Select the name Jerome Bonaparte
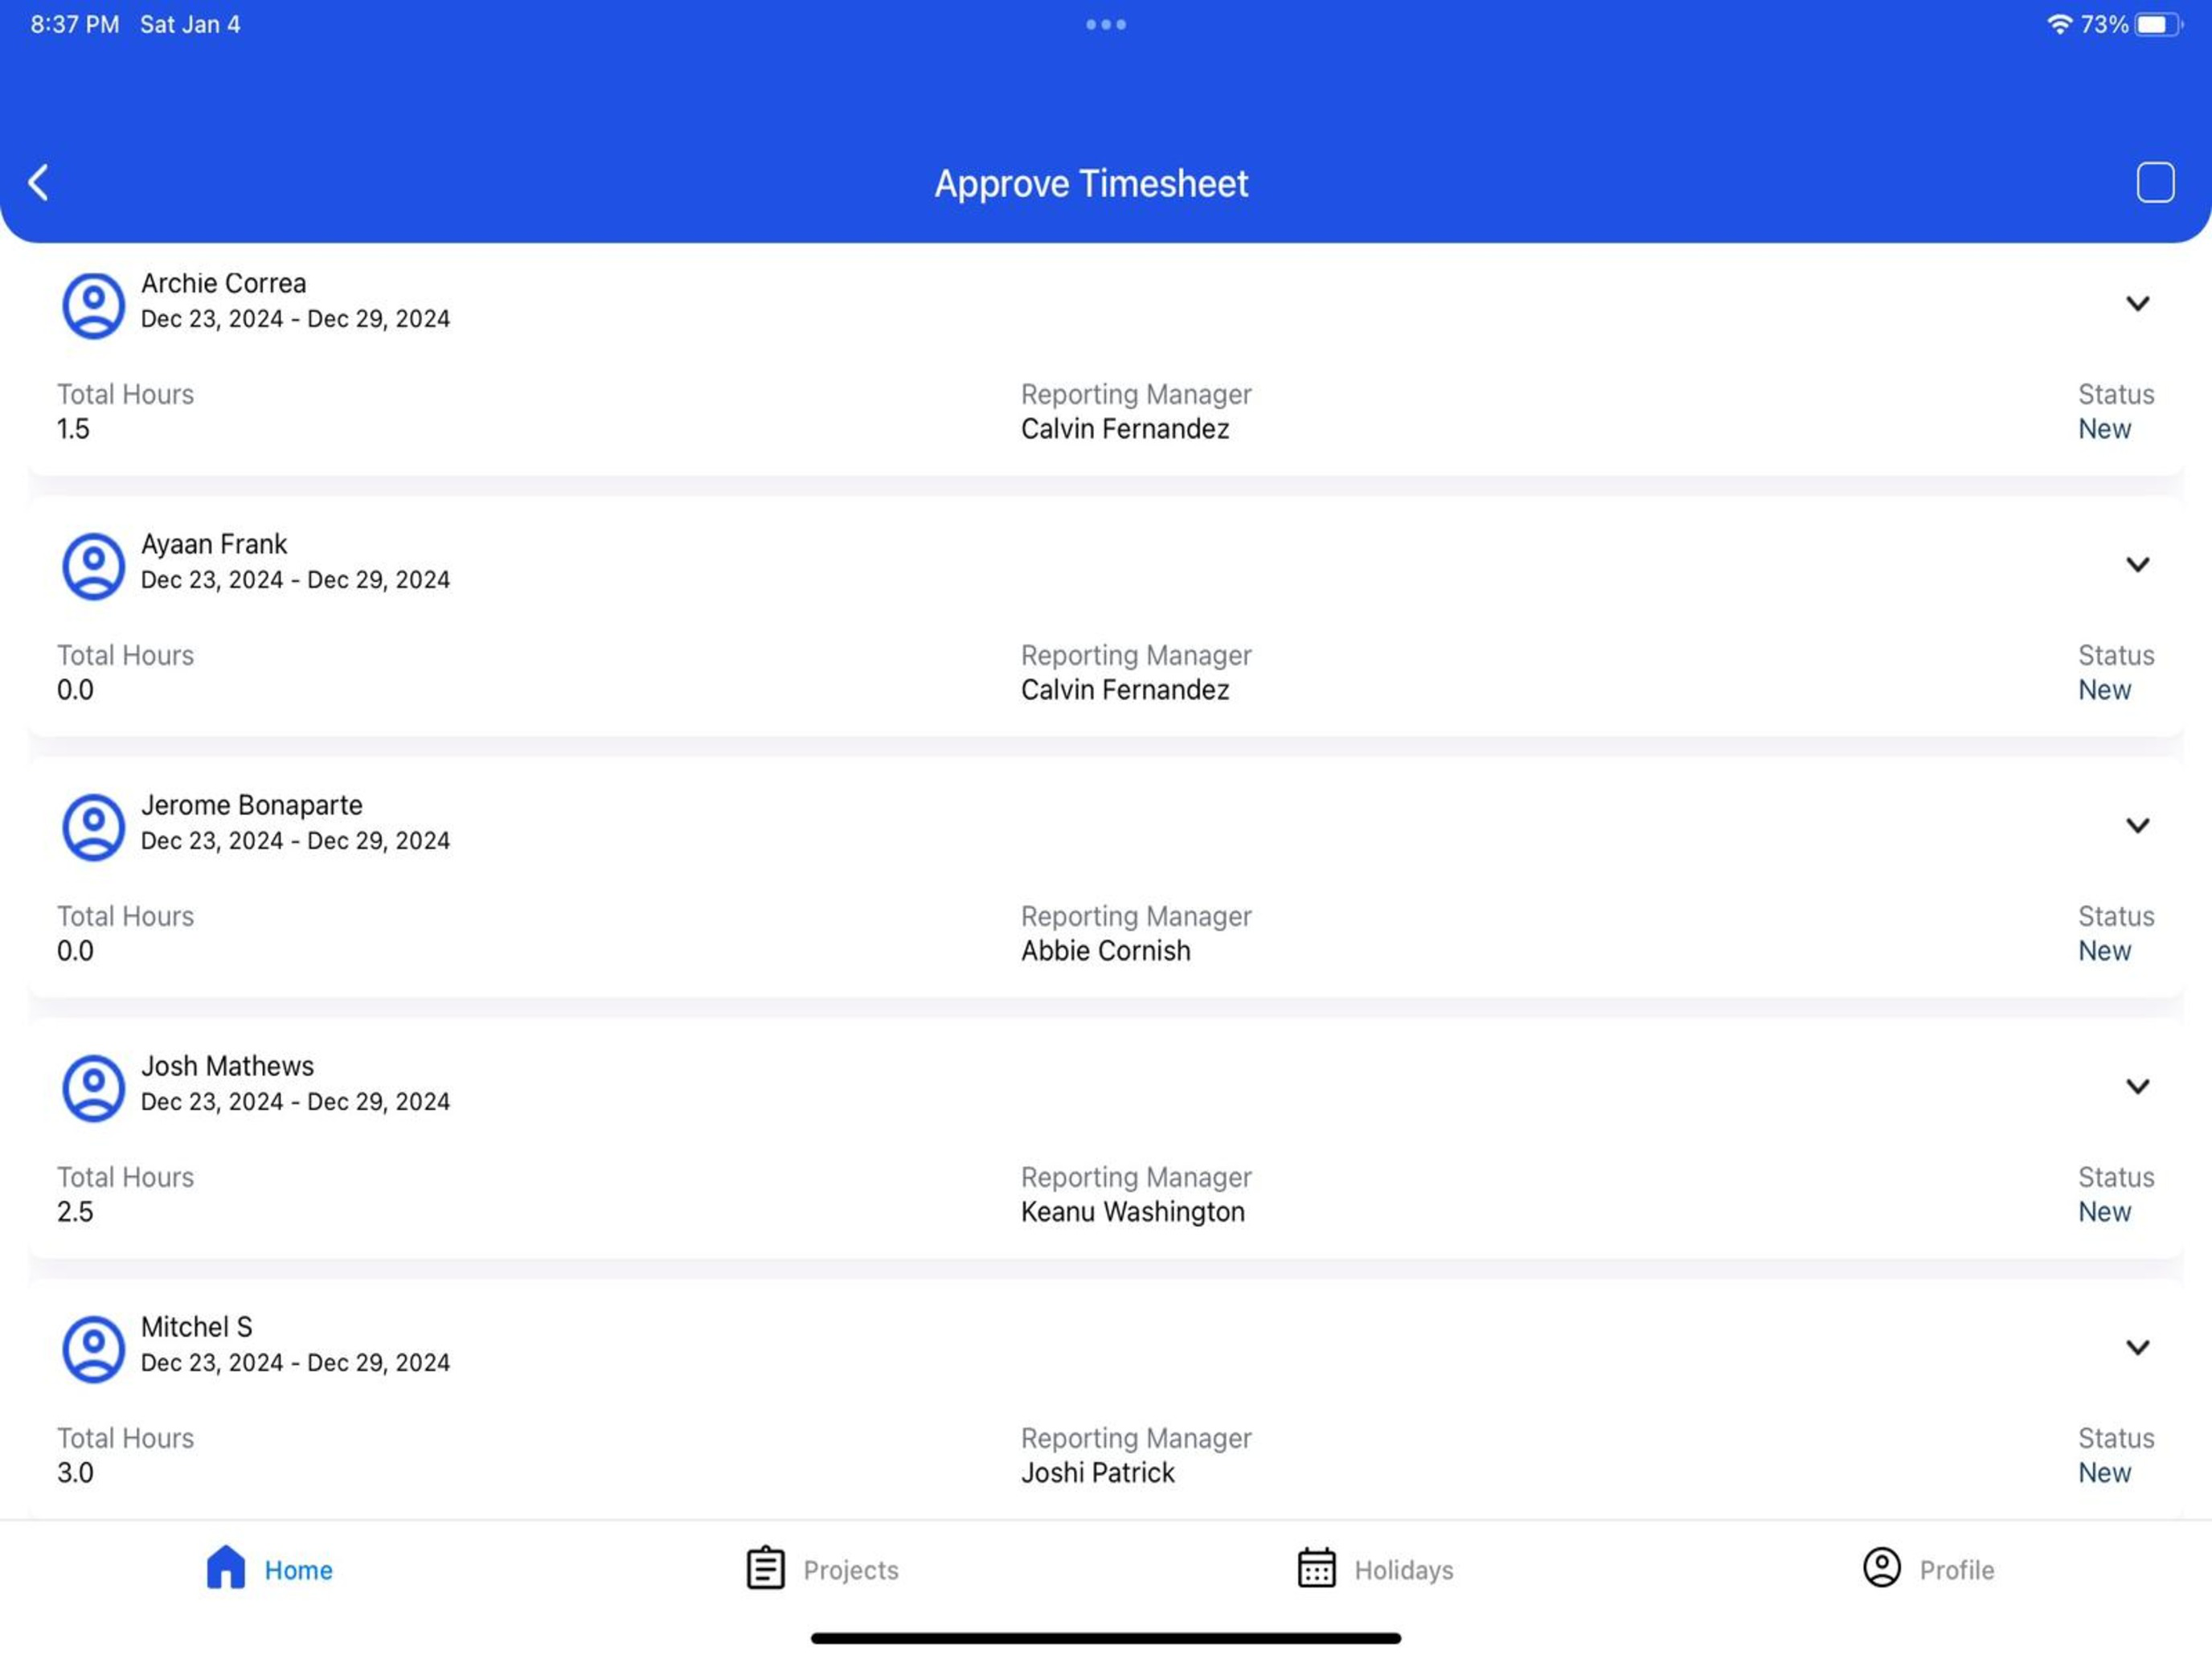 click(251, 805)
